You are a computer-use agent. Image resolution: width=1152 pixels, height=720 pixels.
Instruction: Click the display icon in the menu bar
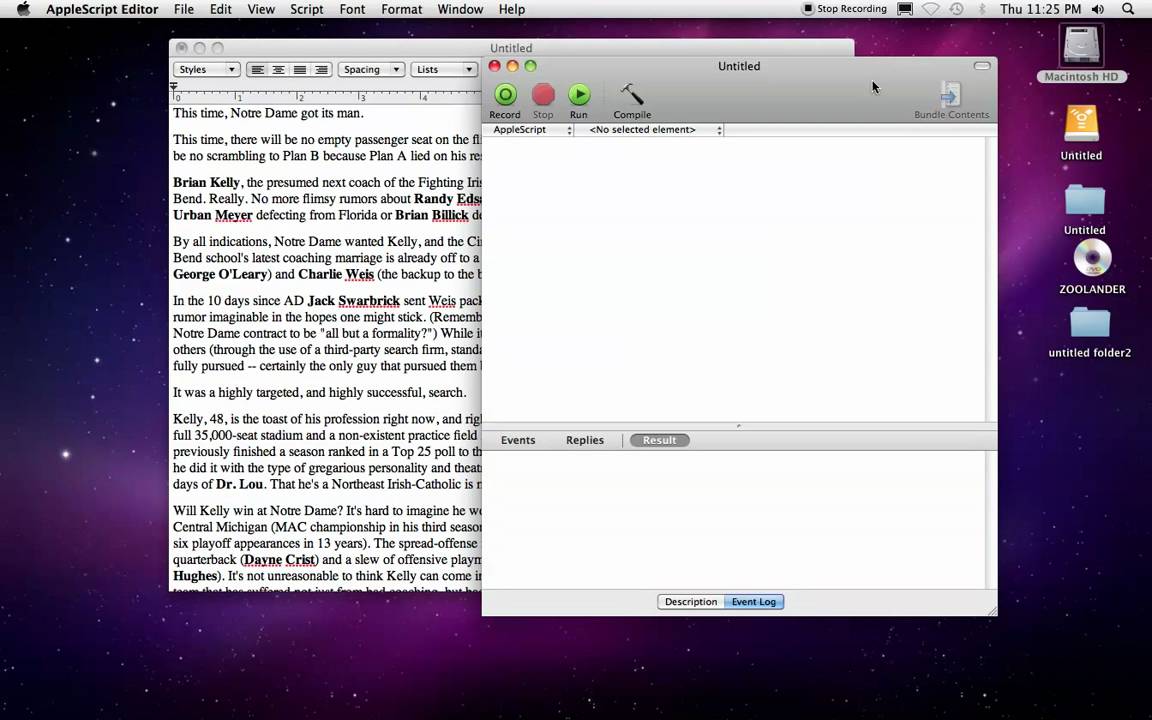point(905,9)
